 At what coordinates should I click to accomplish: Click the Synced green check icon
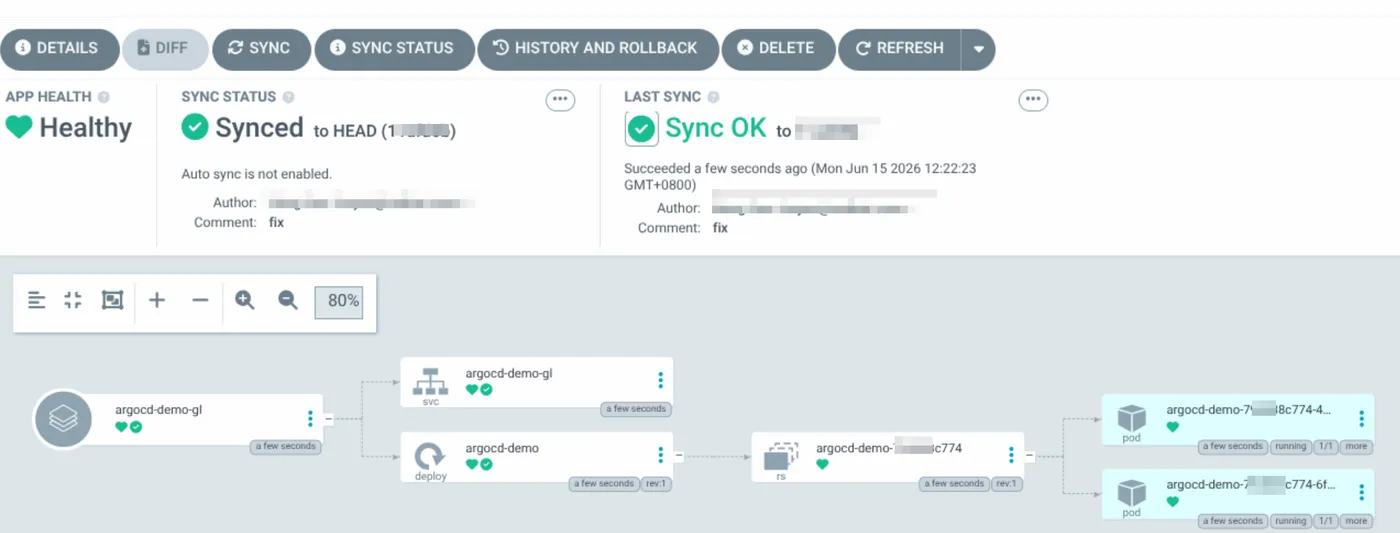[195, 127]
